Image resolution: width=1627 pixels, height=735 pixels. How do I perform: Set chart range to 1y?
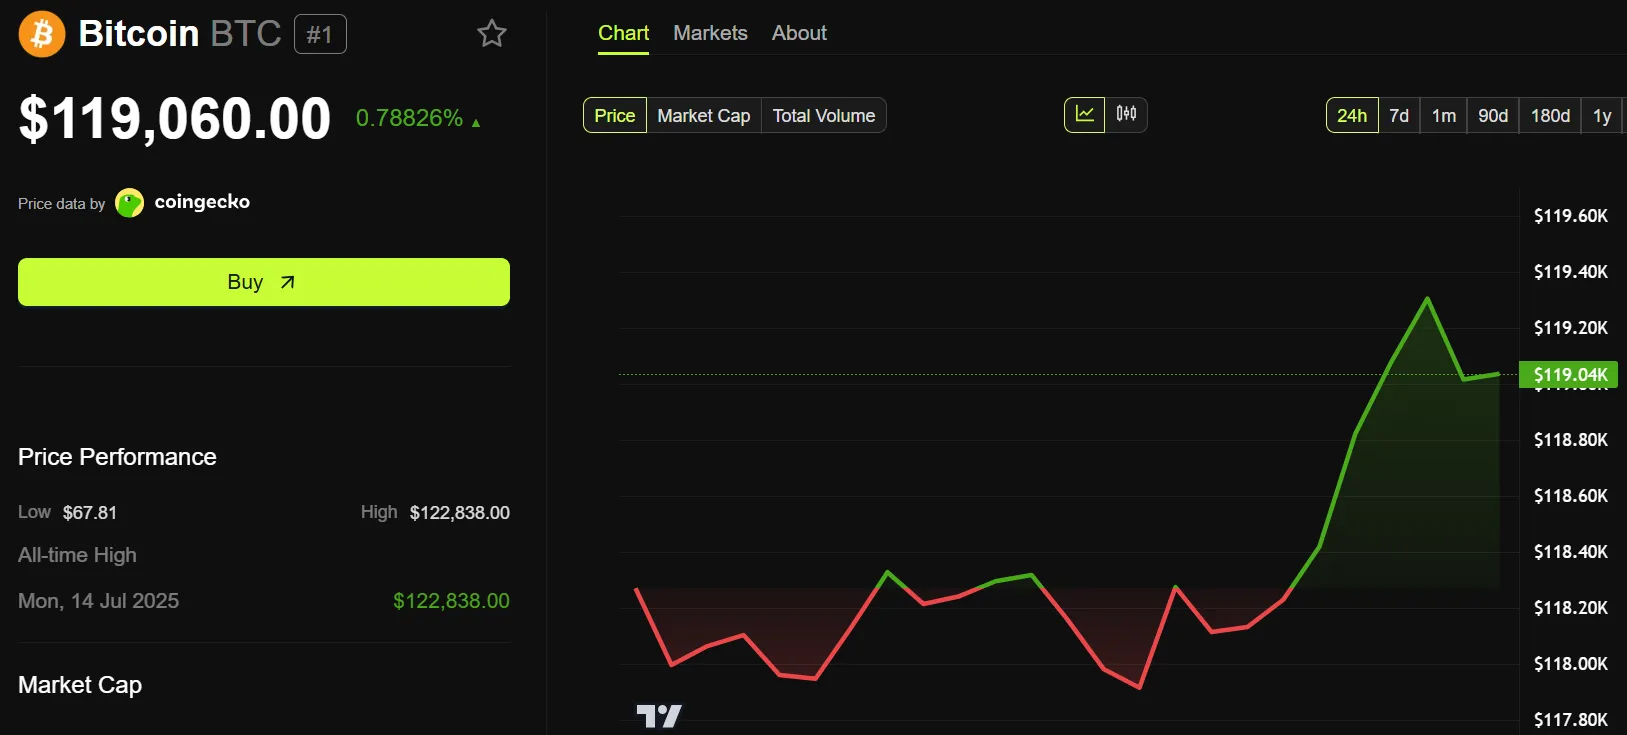tap(1602, 115)
